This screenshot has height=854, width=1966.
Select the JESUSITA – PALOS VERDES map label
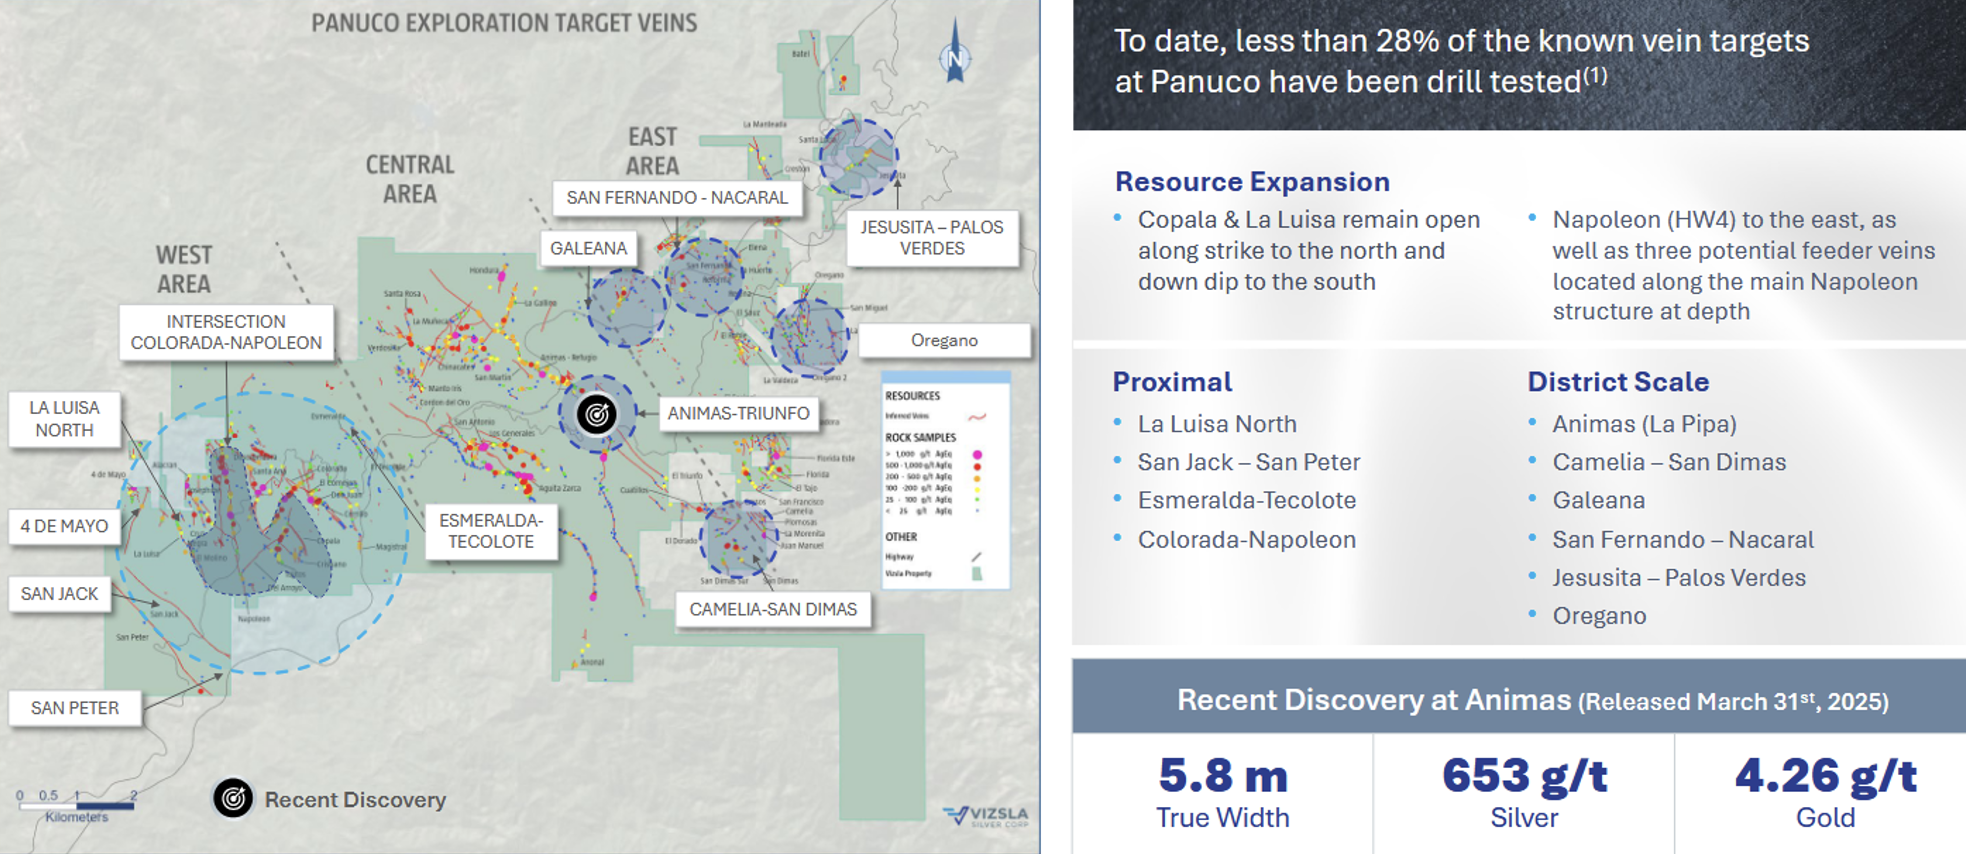(932, 238)
